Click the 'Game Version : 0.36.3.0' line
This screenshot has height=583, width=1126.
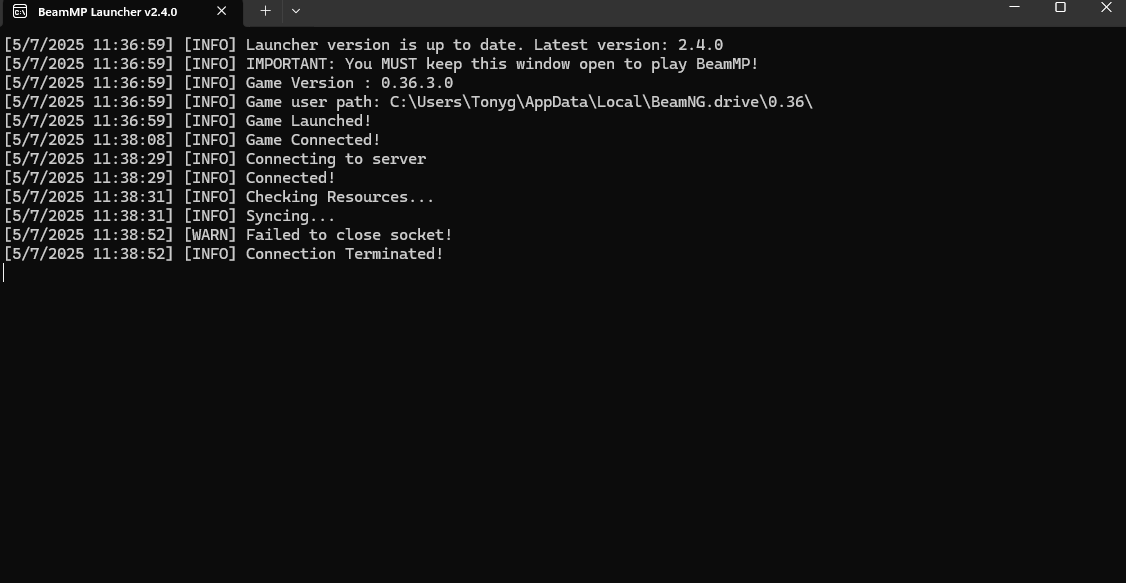[x=349, y=83]
